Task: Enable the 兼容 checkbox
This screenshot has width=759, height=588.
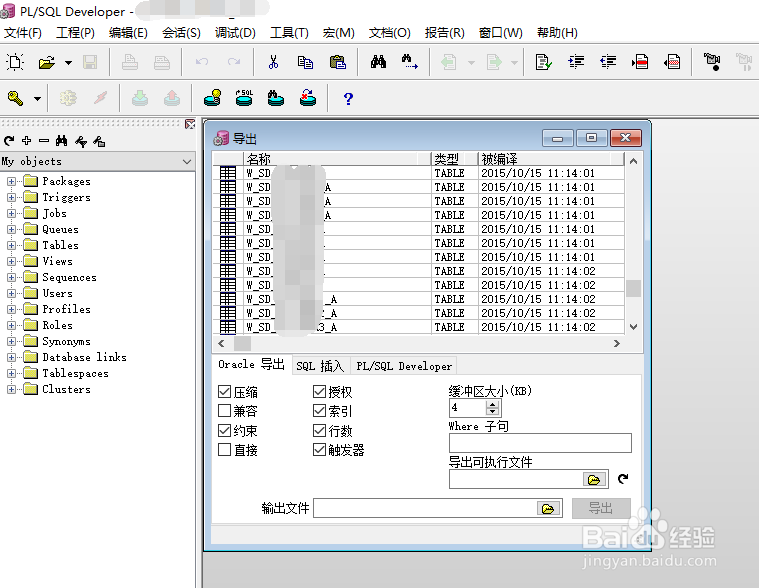Action: coord(224,411)
